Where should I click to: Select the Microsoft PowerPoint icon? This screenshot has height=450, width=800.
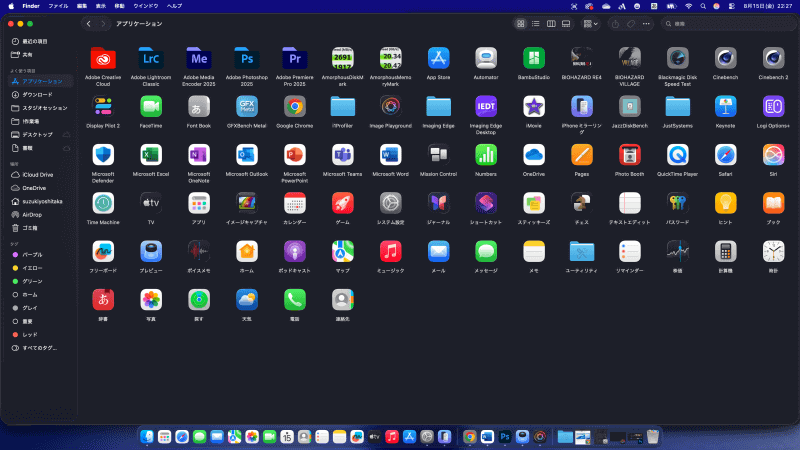(x=295, y=155)
